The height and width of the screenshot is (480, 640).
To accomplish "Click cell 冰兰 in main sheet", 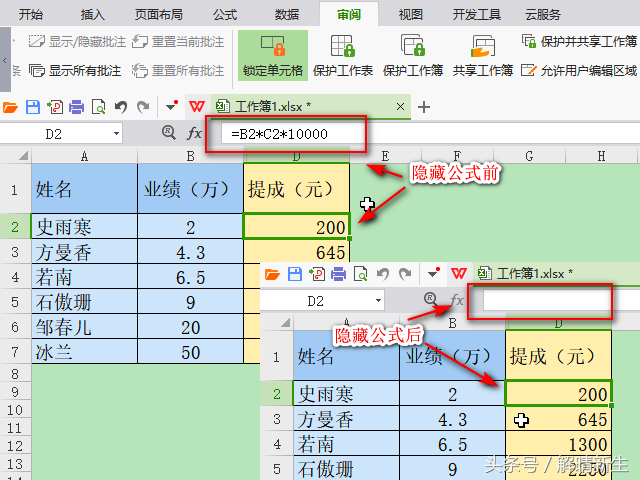I will pyautogui.click(x=84, y=352).
